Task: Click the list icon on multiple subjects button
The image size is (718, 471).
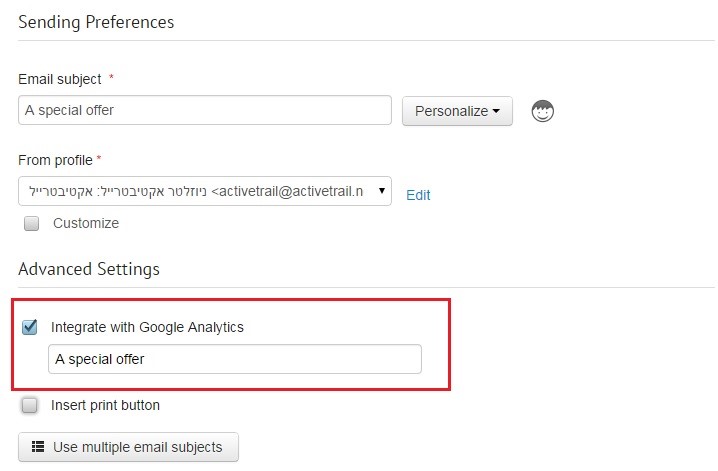Action: coord(38,446)
